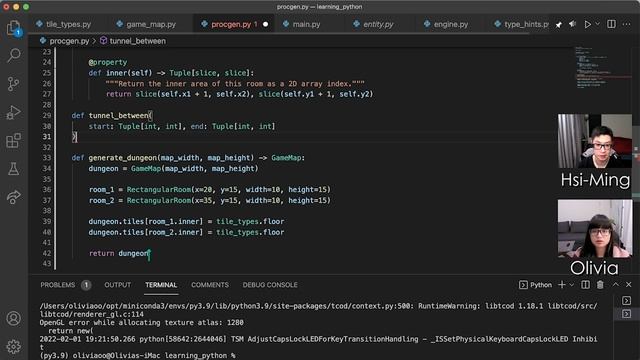The width and height of the screenshot is (640, 360).
Task: Click the megaphone icon in editor toolbar
Action: point(573,24)
